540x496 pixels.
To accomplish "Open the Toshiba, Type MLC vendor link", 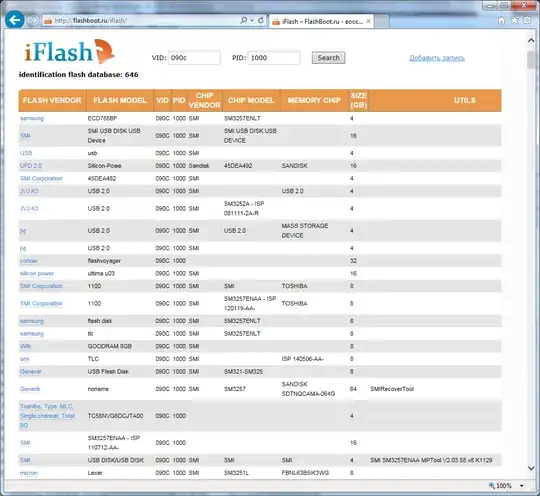I will [x=47, y=416].
